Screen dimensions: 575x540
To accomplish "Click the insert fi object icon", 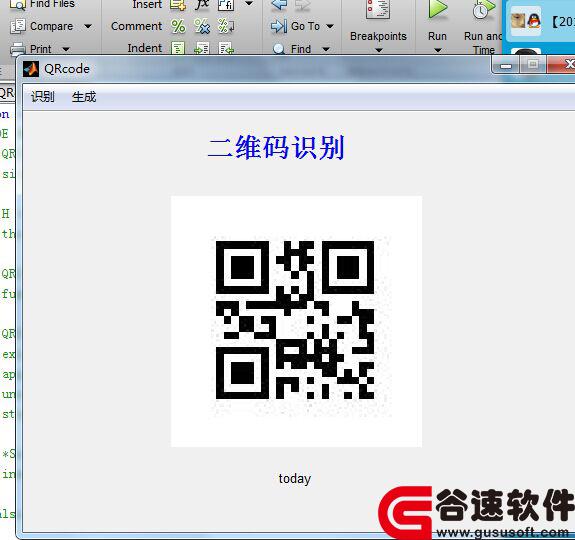I will [x=226, y=5].
